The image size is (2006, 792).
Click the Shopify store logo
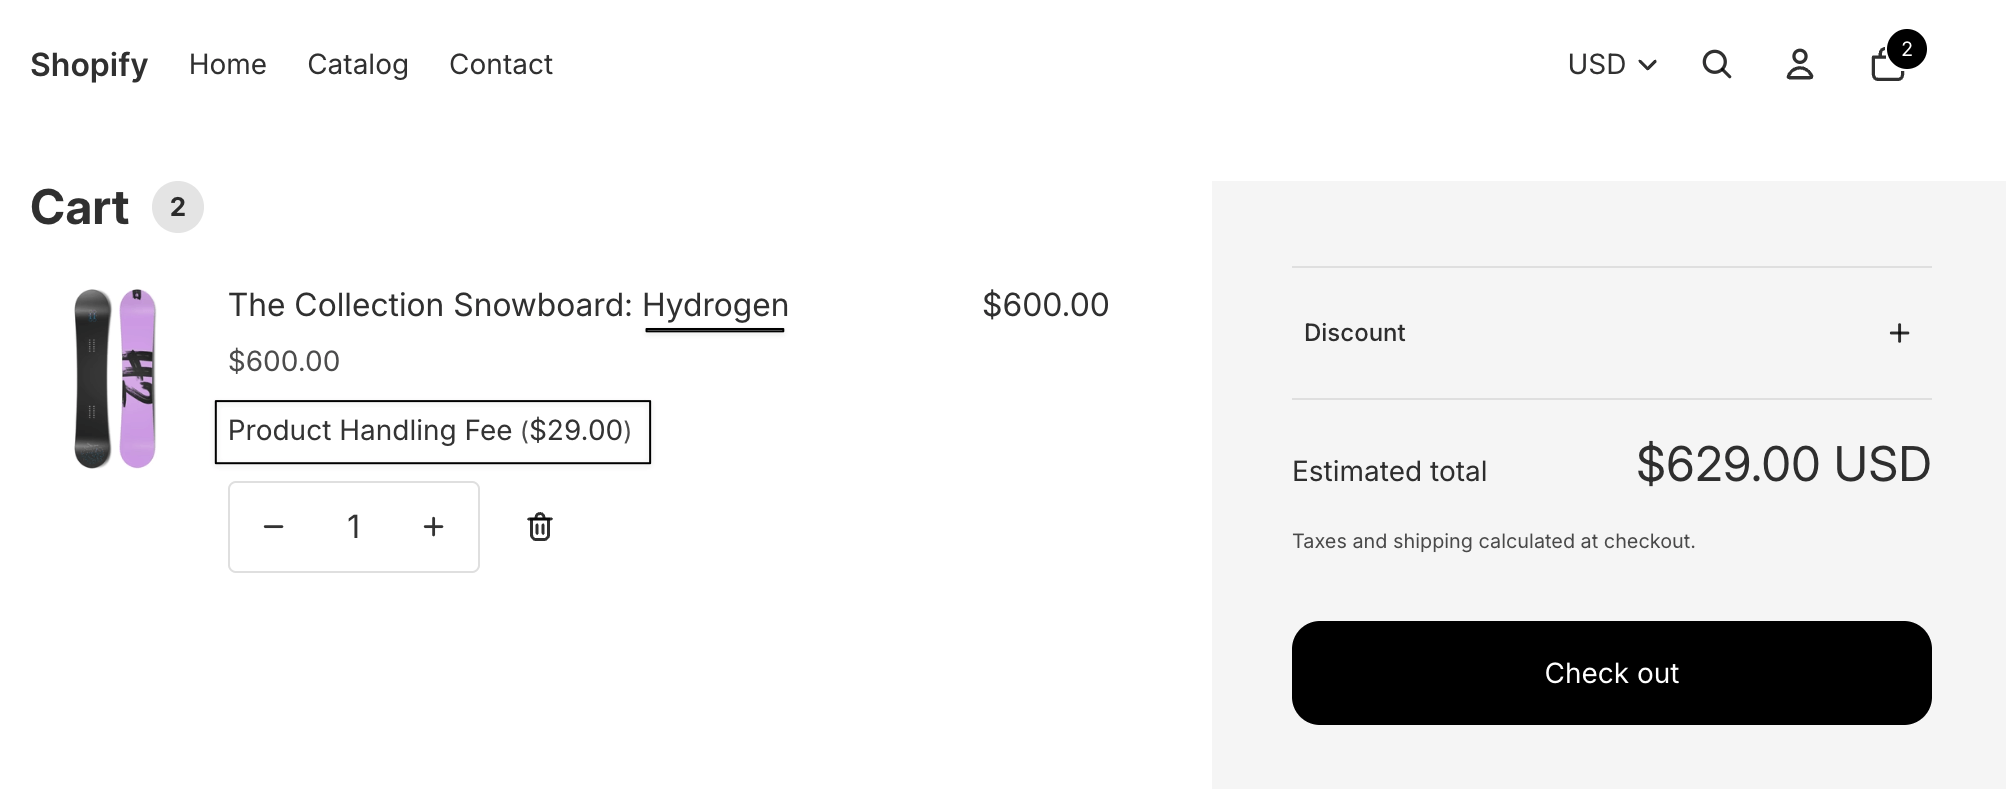(89, 65)
